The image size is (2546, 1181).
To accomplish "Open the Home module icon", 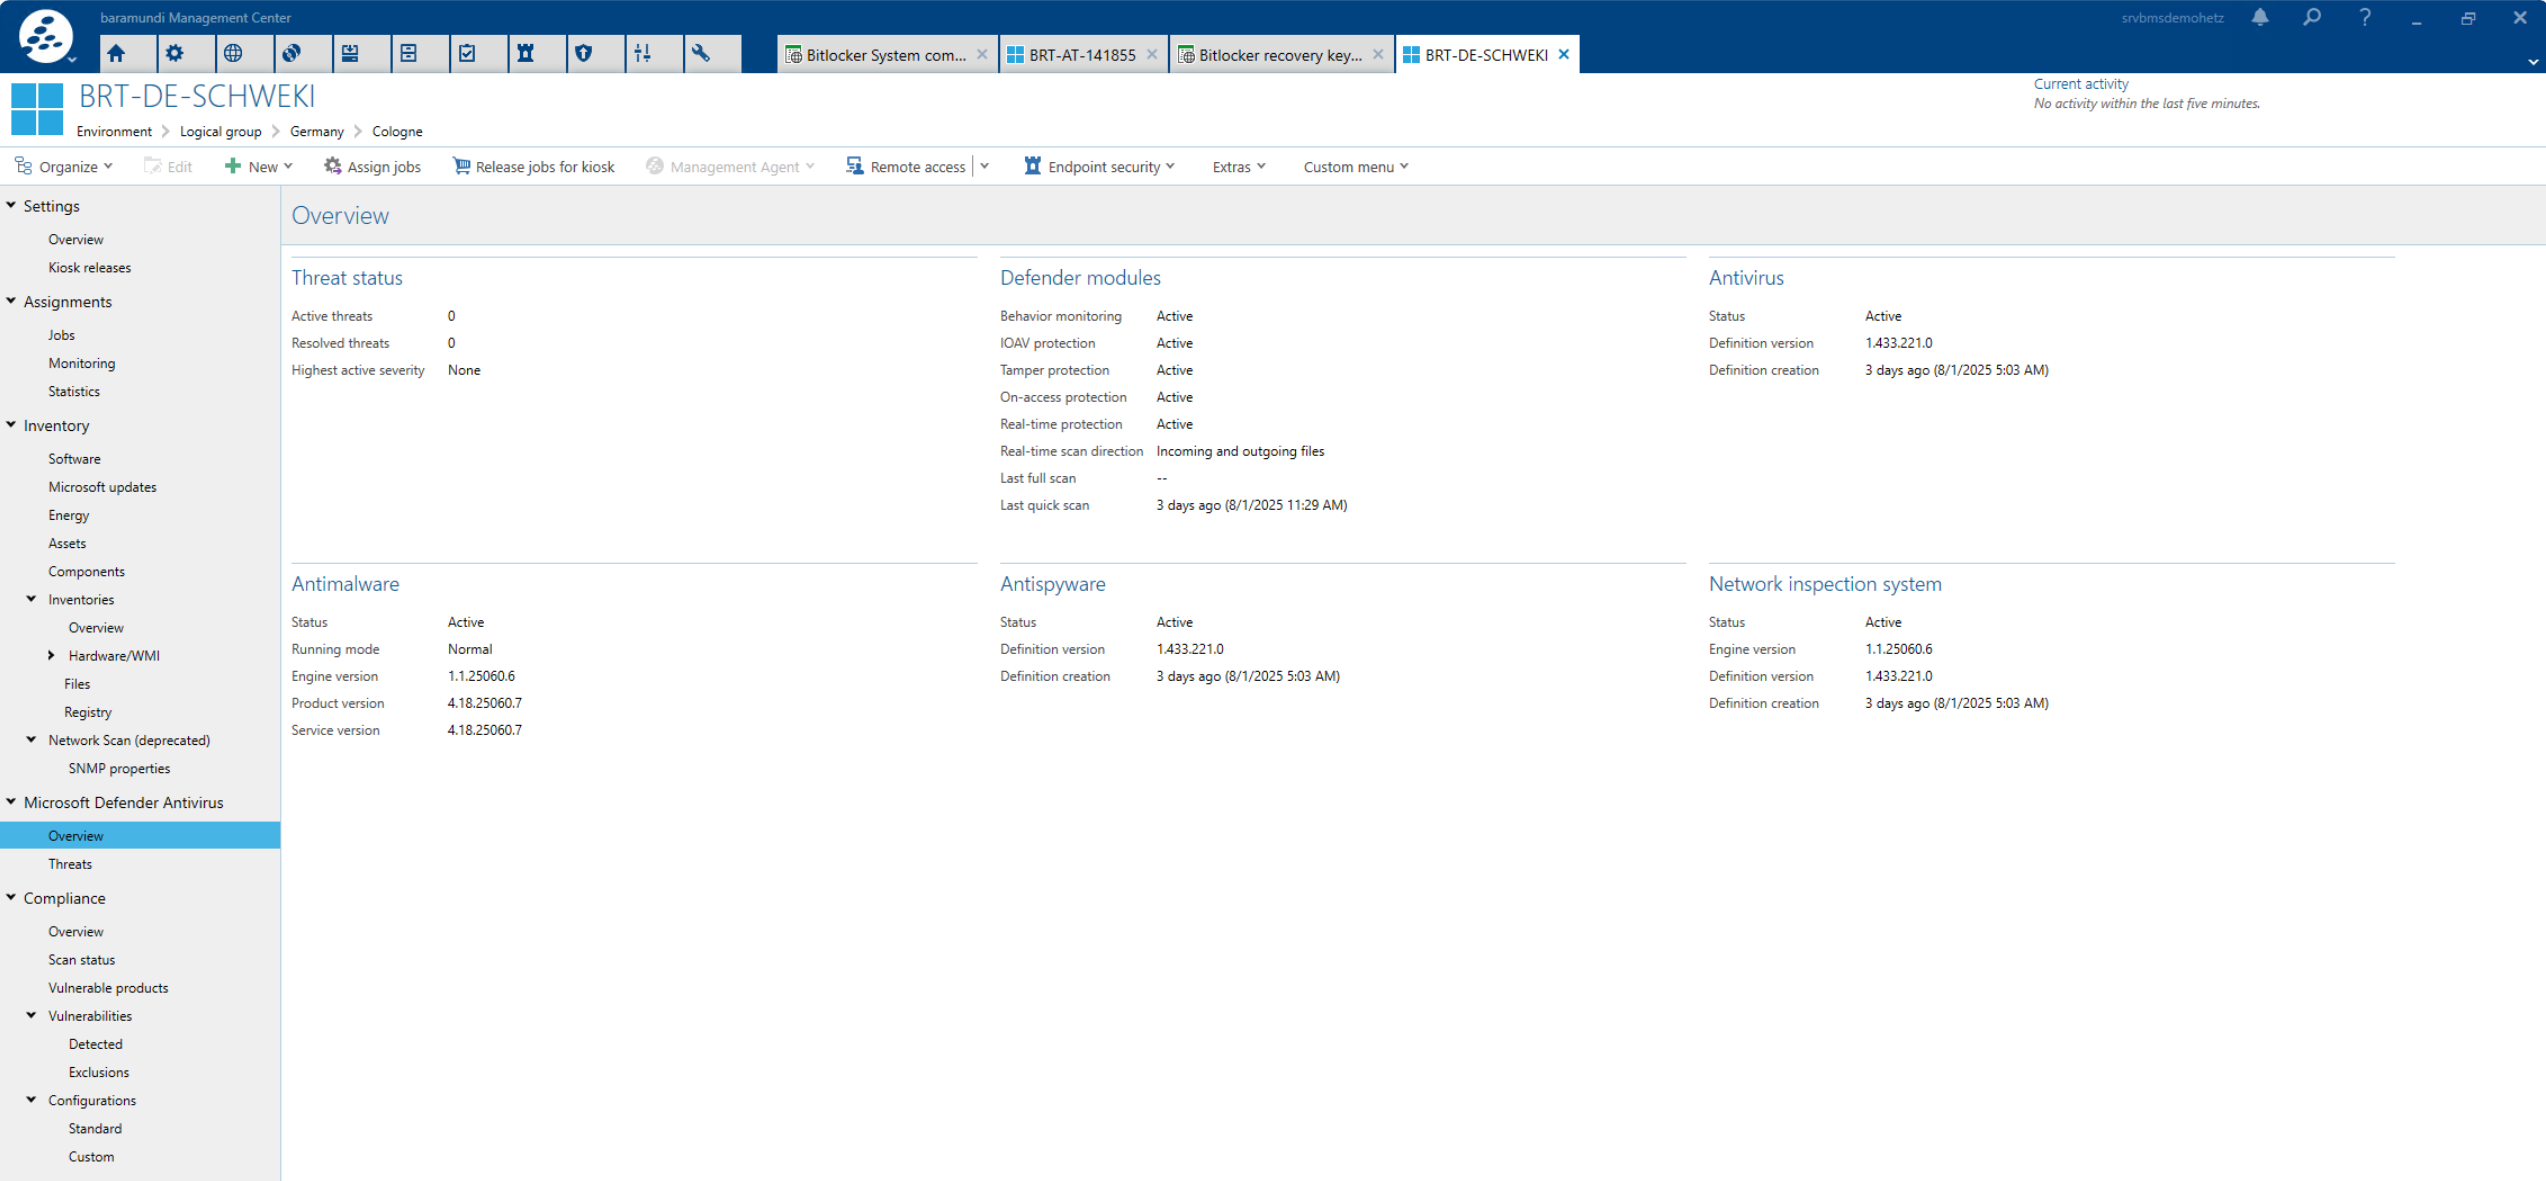I will (x=117, y=54).
